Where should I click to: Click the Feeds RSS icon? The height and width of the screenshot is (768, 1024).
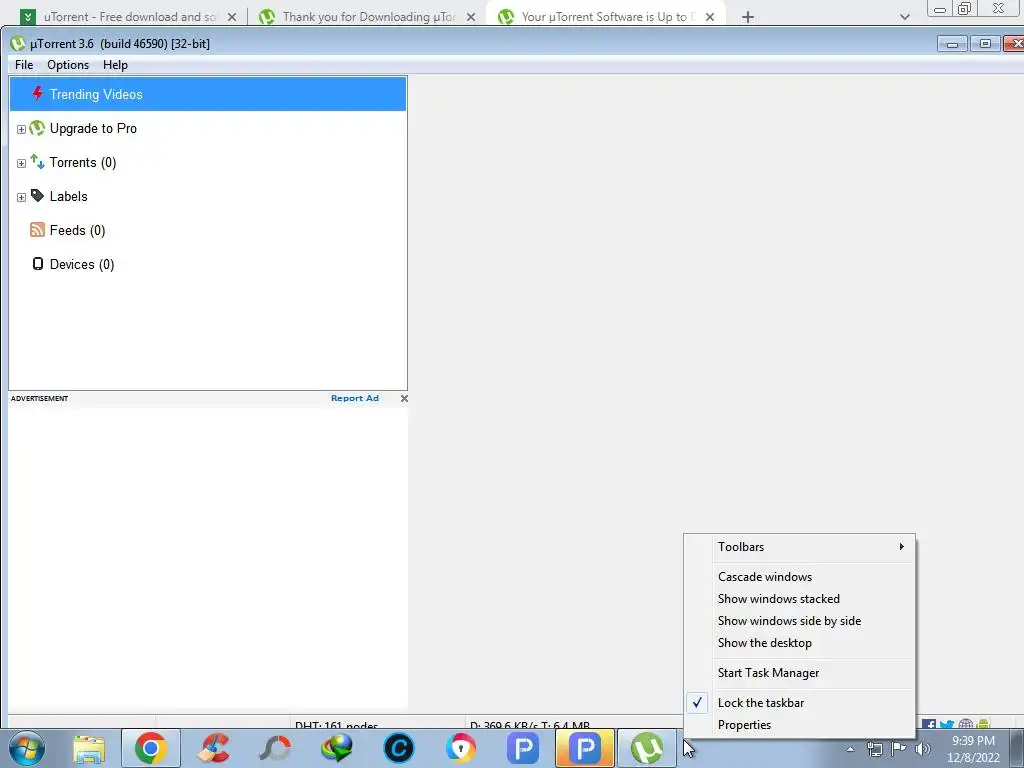37,229
